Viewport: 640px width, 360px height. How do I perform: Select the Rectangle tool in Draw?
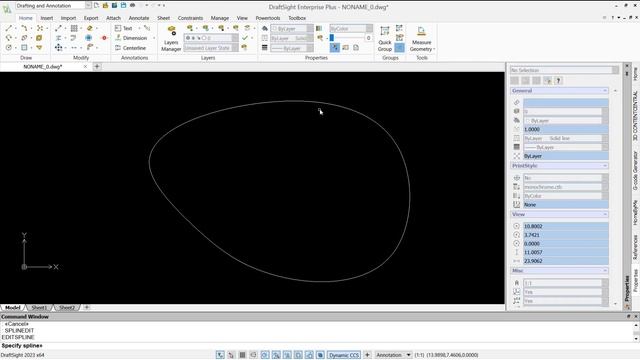(24, 48)
